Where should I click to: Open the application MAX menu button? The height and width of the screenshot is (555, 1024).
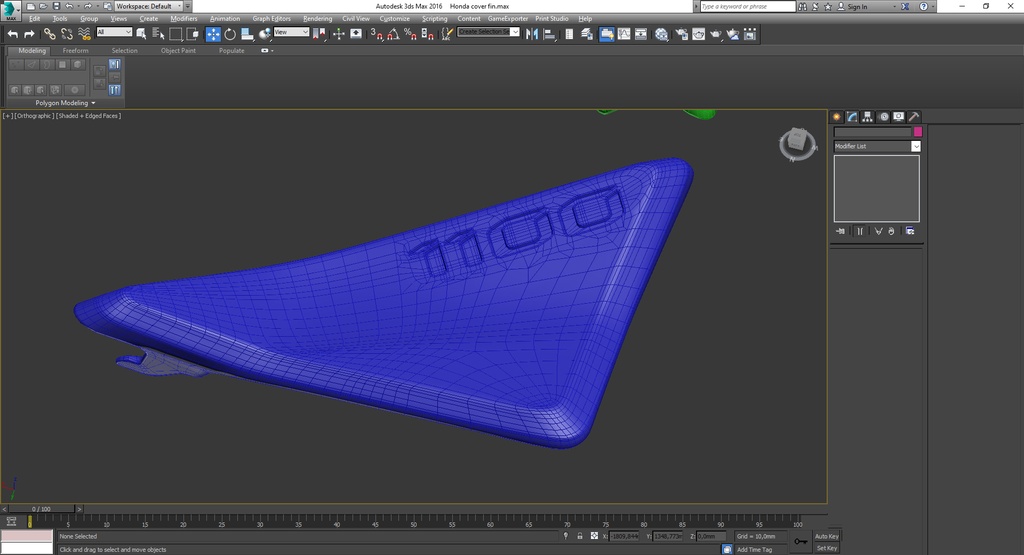(10, 10)
